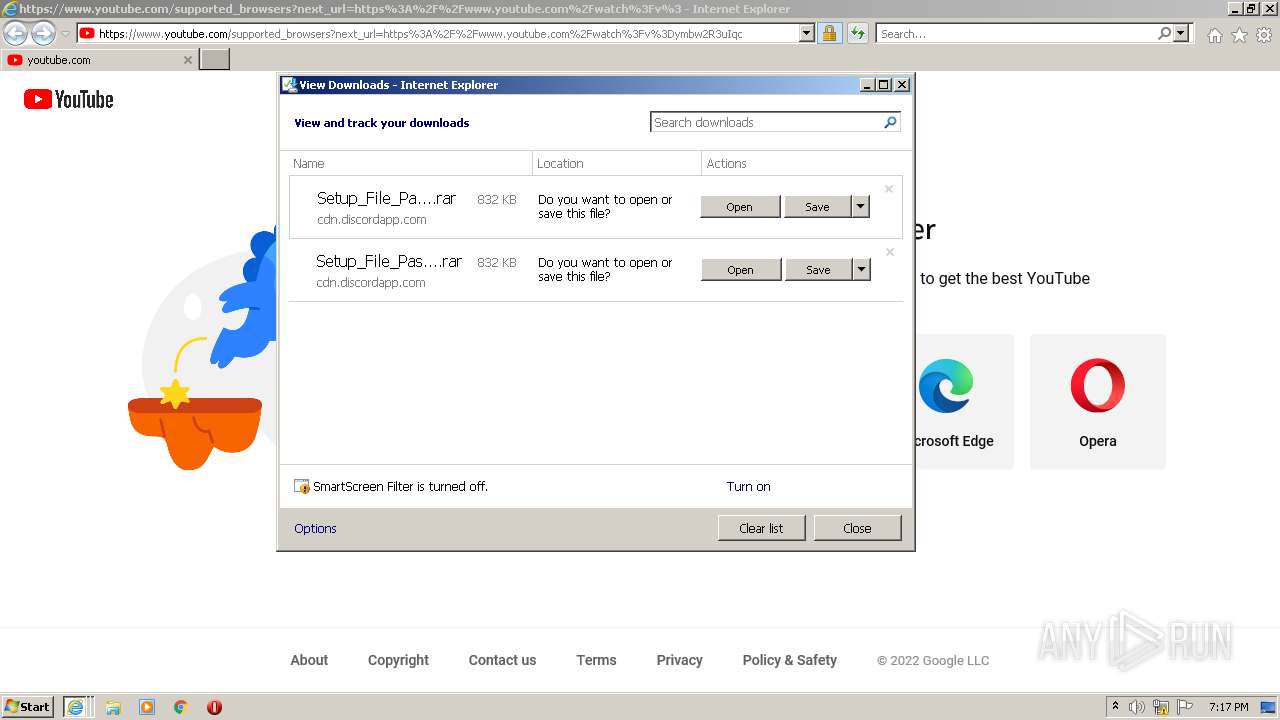Open Action Center flag icon
Viewport: 1280px width, 720px height.
1185,707
